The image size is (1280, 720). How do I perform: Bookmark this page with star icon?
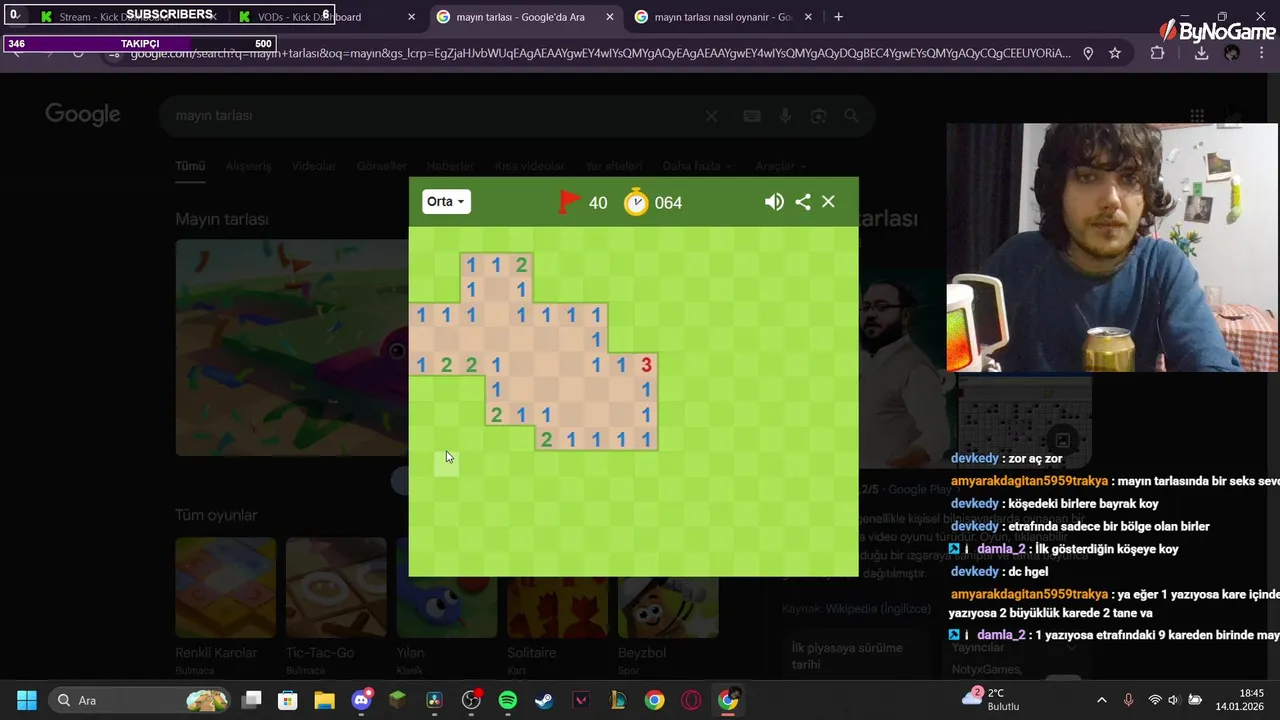(x=1115, y=53)
